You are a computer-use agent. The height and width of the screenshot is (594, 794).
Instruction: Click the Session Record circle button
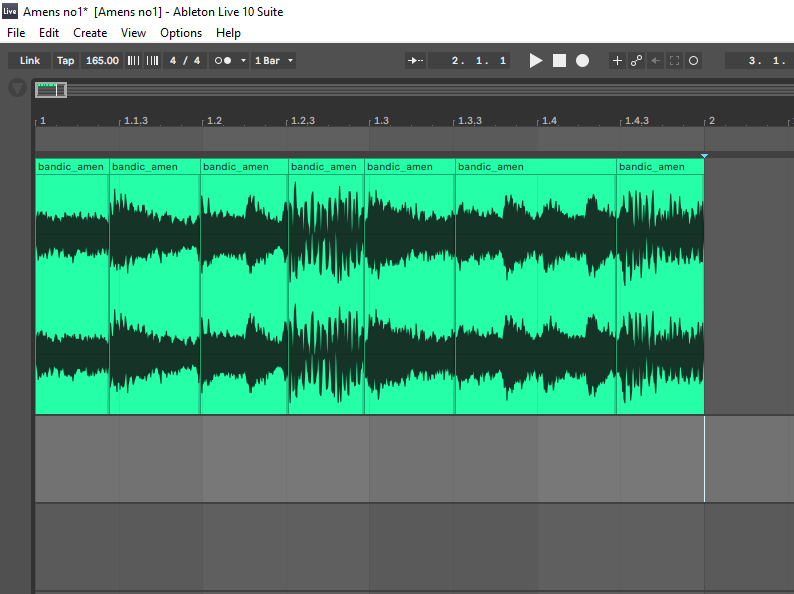tap(694, 61)
